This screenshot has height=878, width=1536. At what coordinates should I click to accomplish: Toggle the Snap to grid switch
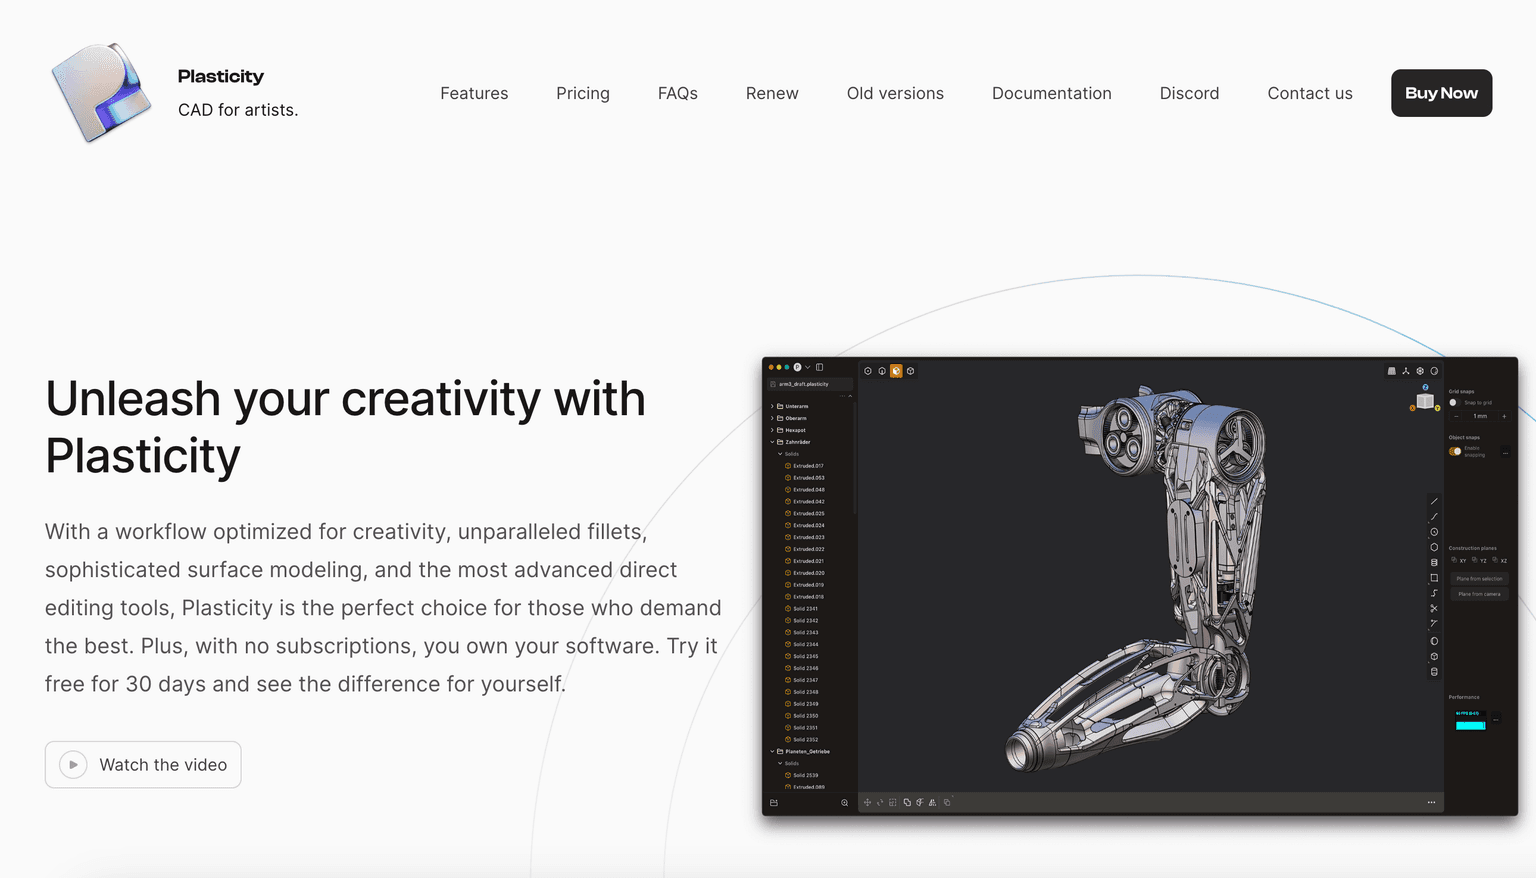(x=1455, y=403)
